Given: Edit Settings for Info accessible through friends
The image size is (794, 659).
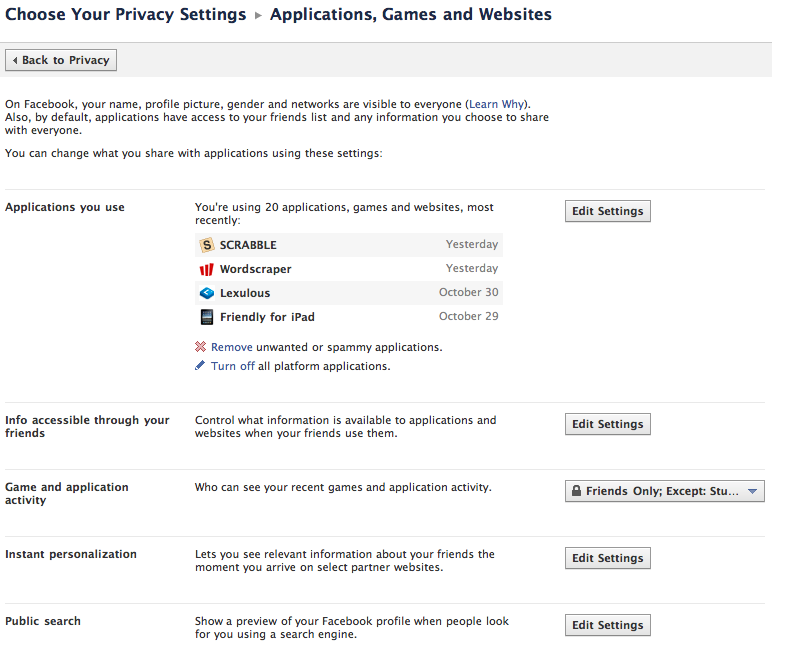Looking at the screenshot, I should tap(607, 424).
